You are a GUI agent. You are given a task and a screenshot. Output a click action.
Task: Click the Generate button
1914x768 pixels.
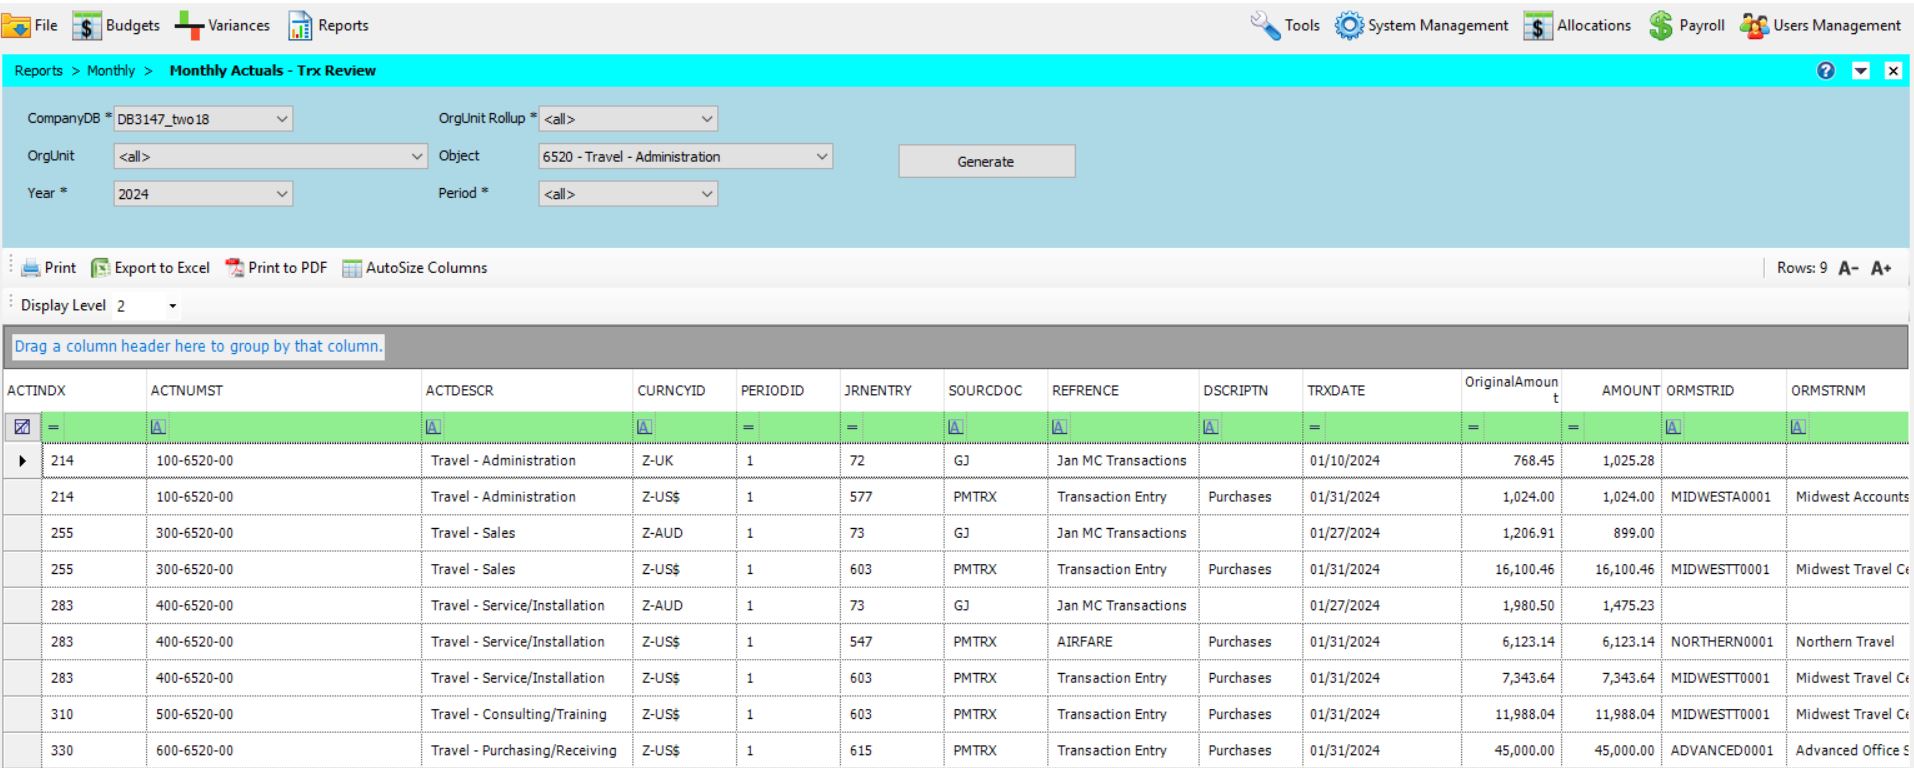point(986,161)
